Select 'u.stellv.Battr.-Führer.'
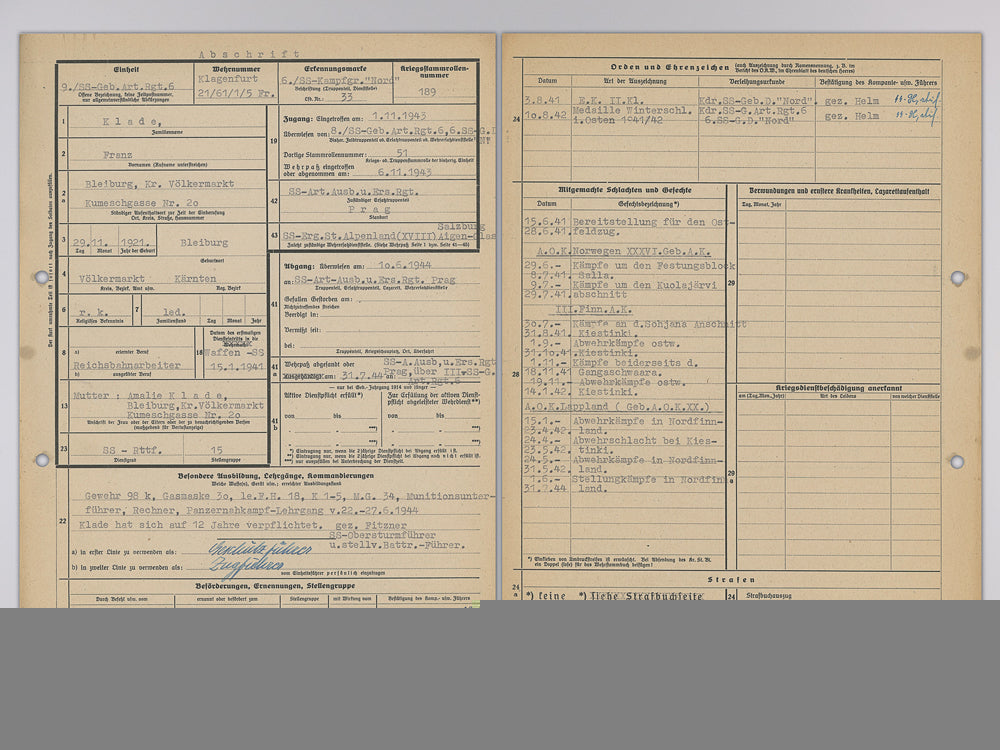This screenshot has height=750, width=1000. point(397,545)
